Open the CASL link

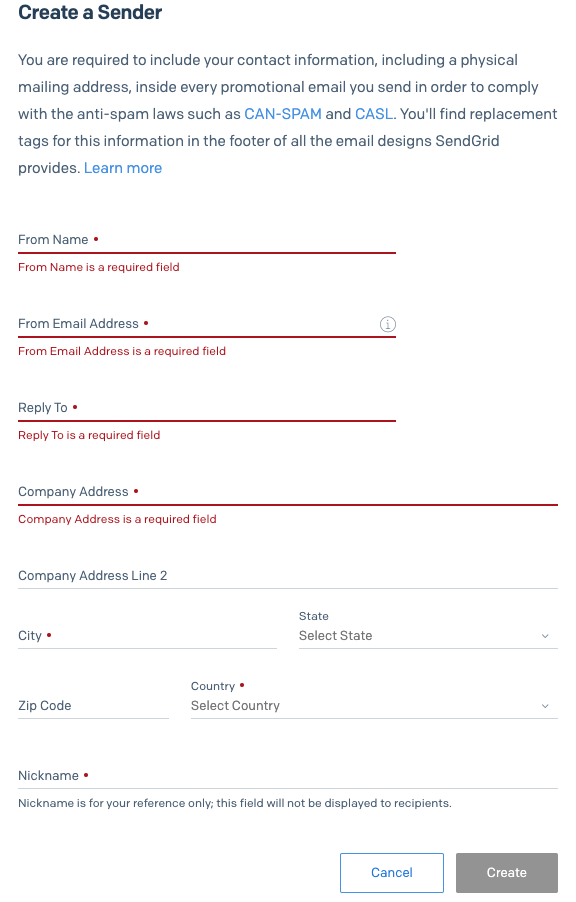(x=373, y=114)
